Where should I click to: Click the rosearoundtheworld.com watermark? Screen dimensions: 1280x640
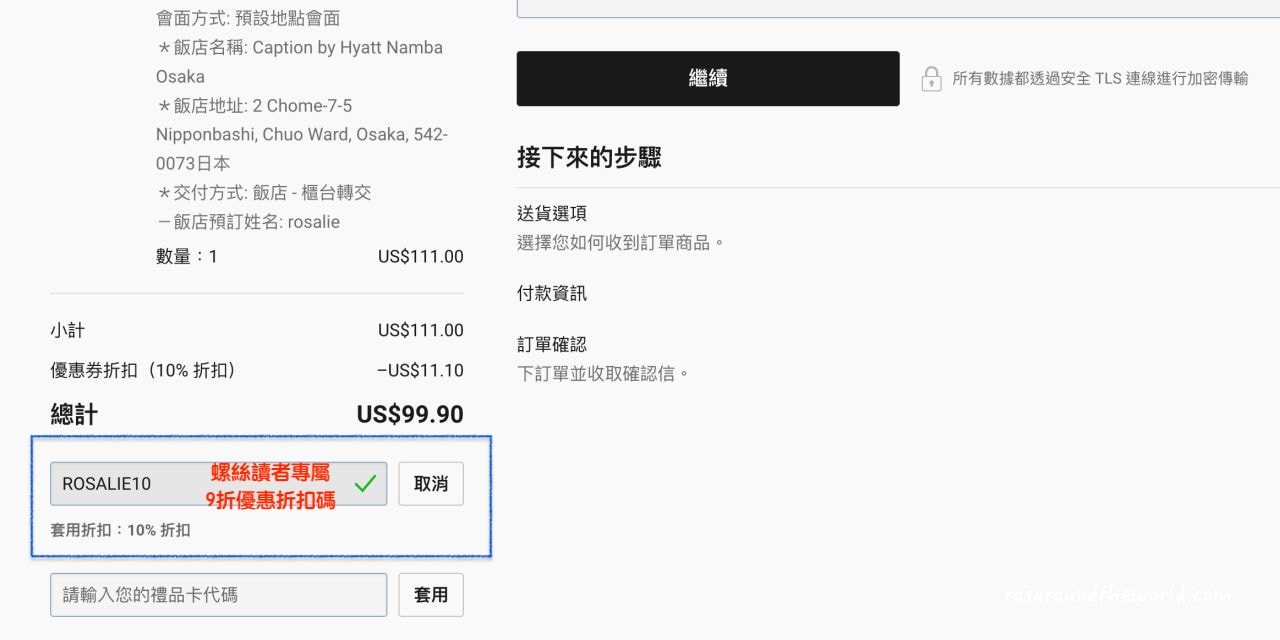point(1117,595)
